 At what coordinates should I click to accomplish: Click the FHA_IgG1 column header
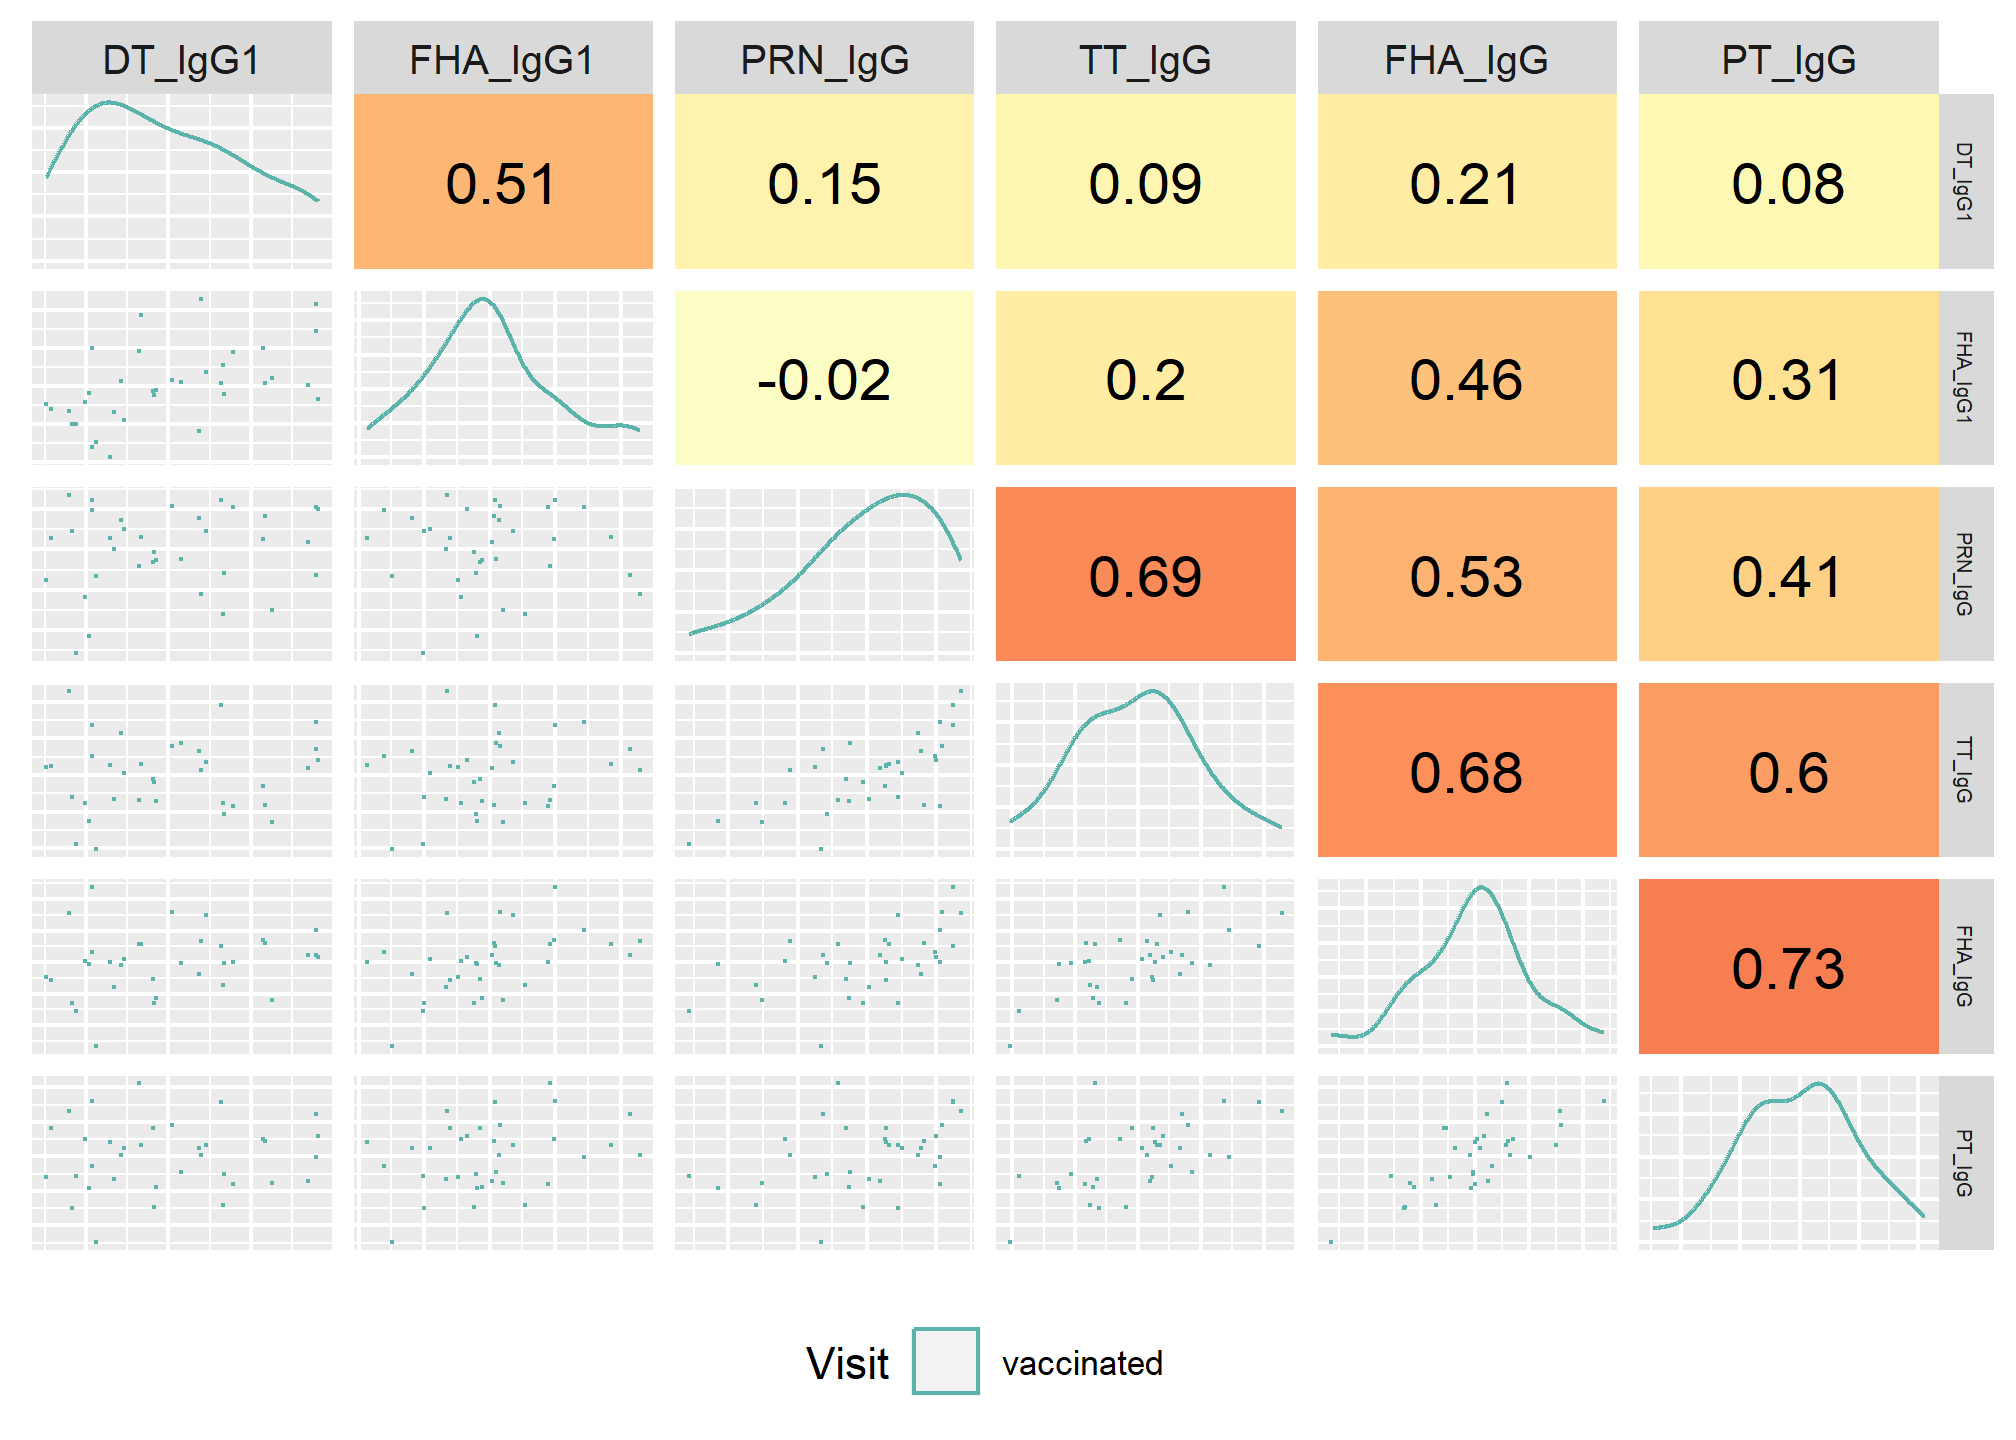503,59
